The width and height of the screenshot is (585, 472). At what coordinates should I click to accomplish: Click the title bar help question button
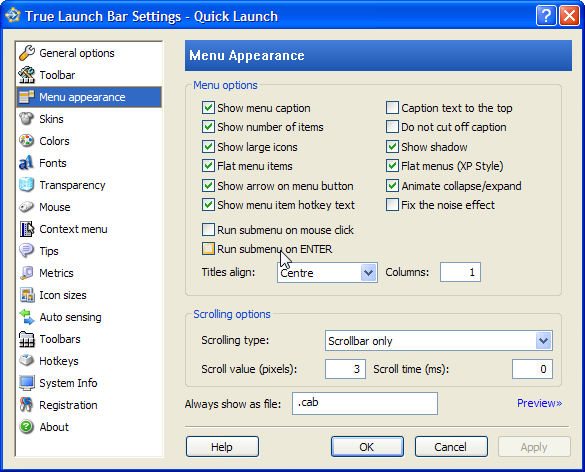(546, 16)
